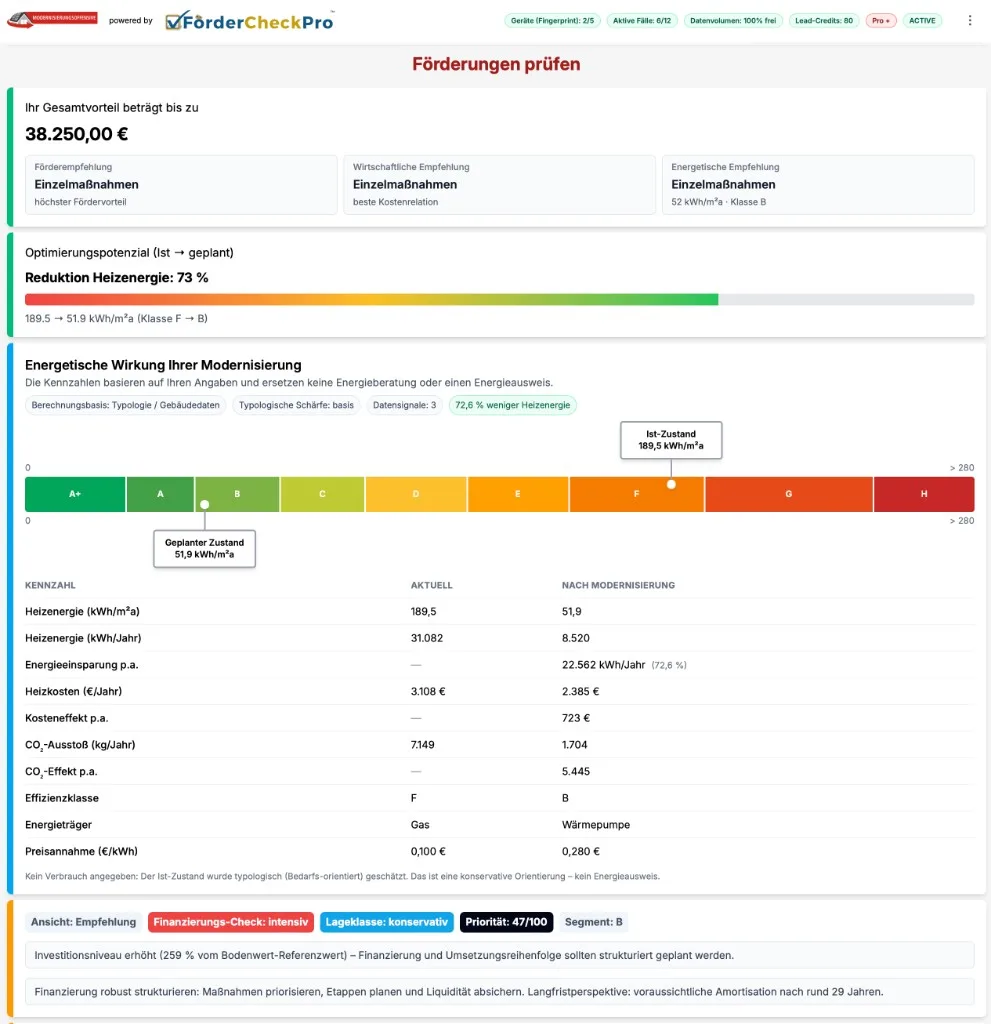Click the ACTIVE status badge
The image size is (991, 1024).
[922, 21]
